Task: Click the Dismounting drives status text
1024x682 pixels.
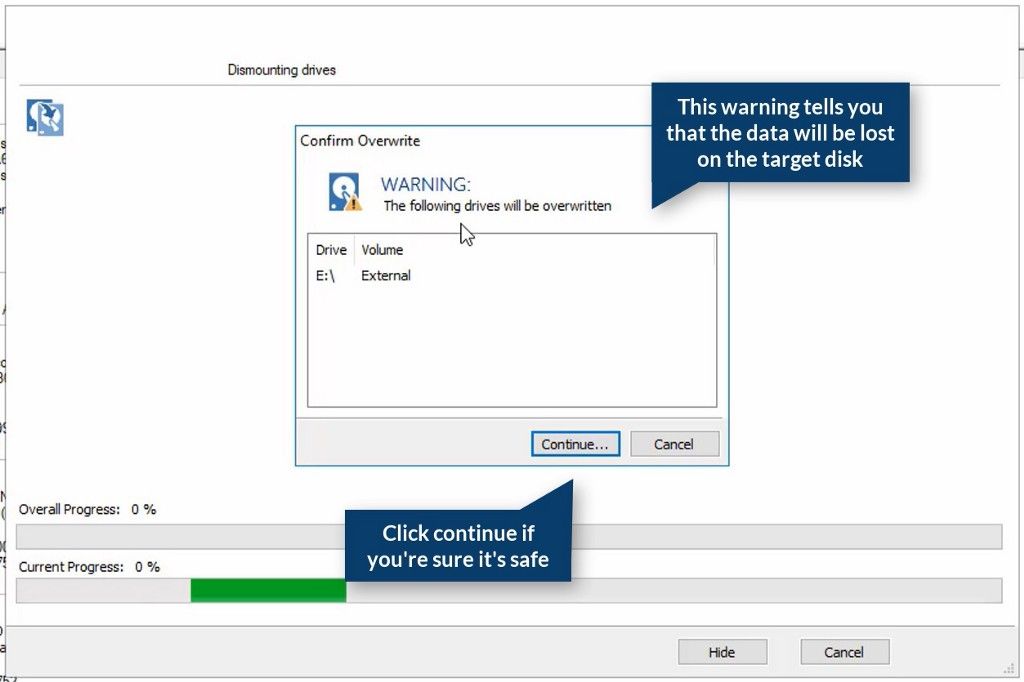Action: click(281, 70)
